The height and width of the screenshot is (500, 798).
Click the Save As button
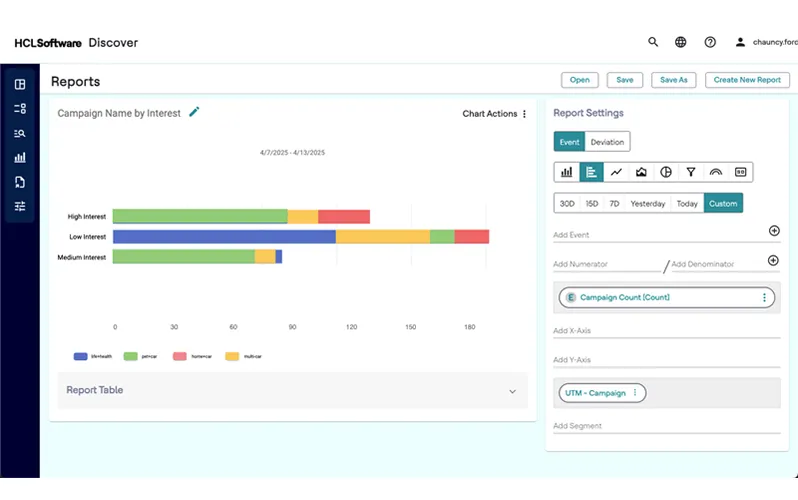pyautogui.click(x=674, y=80)
